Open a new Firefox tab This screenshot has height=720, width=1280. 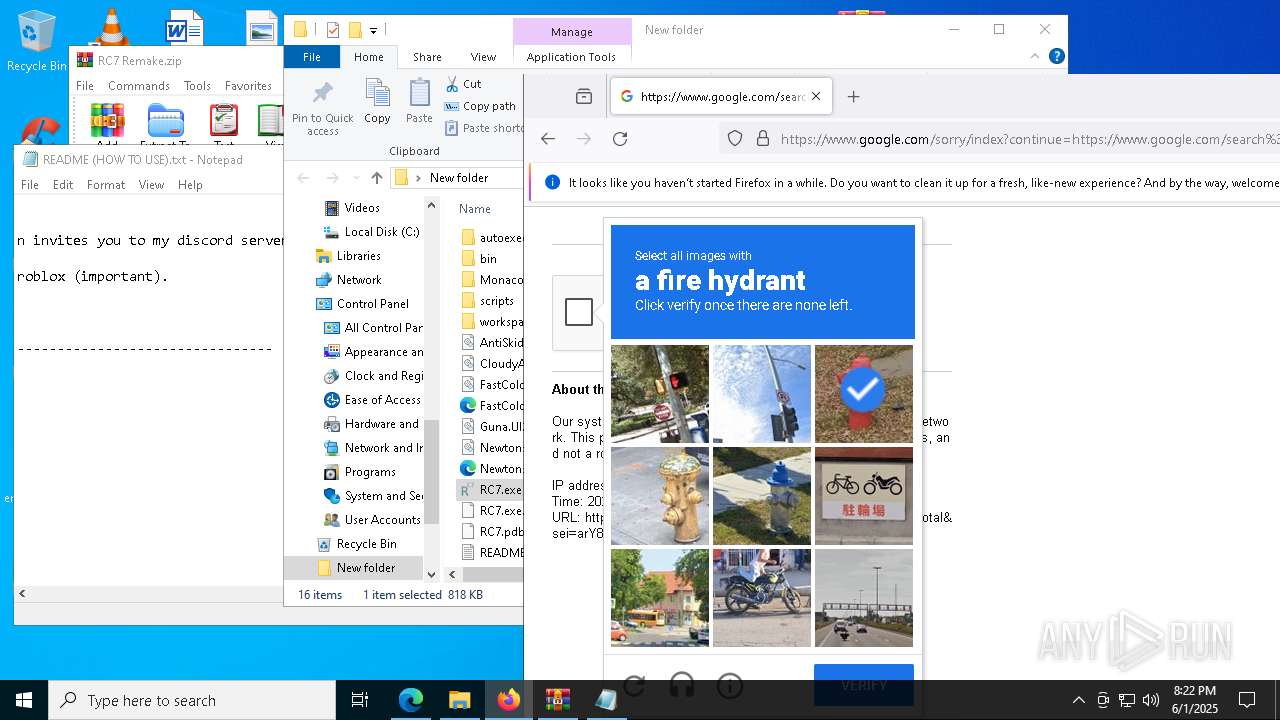click(x=853, y=97)
